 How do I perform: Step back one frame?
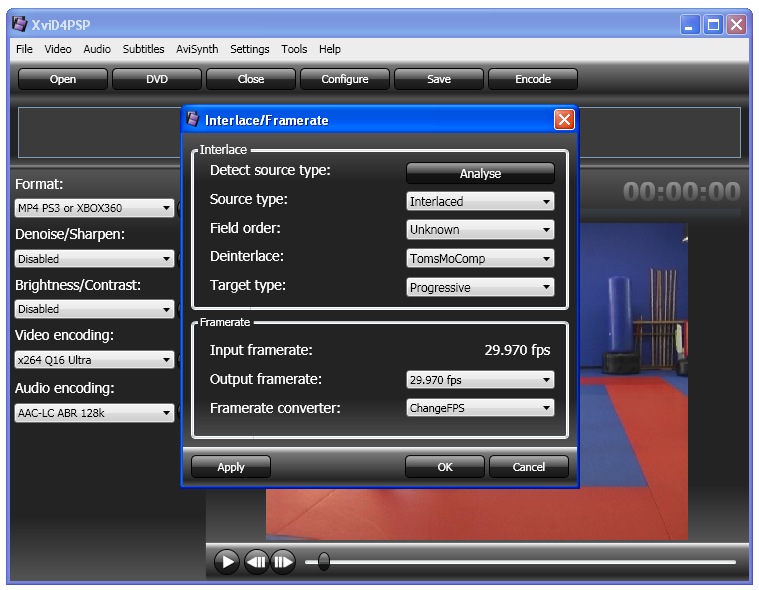pos(256,562)
